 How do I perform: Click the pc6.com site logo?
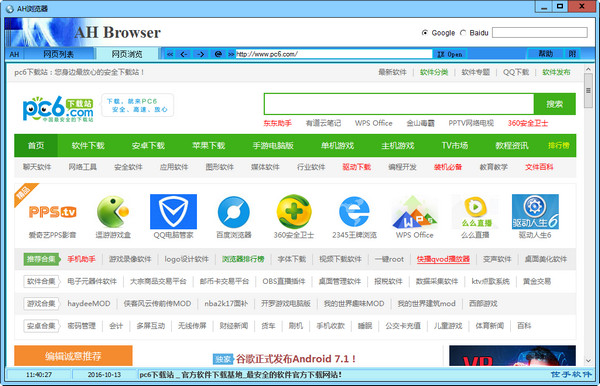point(58,109)
